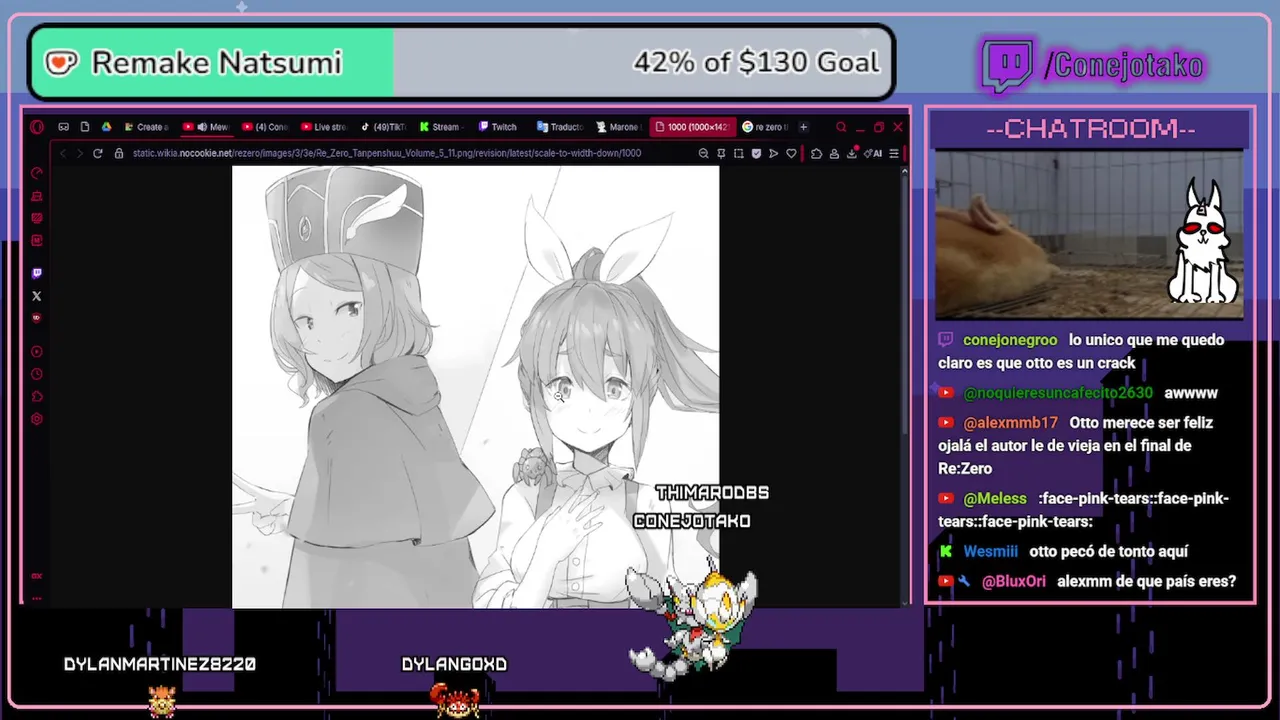Image resolution: width=1280 pixels, height=720 pixels.
Task: Click the 'DYLANGOXD' viewer name label
Action: click(454, 664)
